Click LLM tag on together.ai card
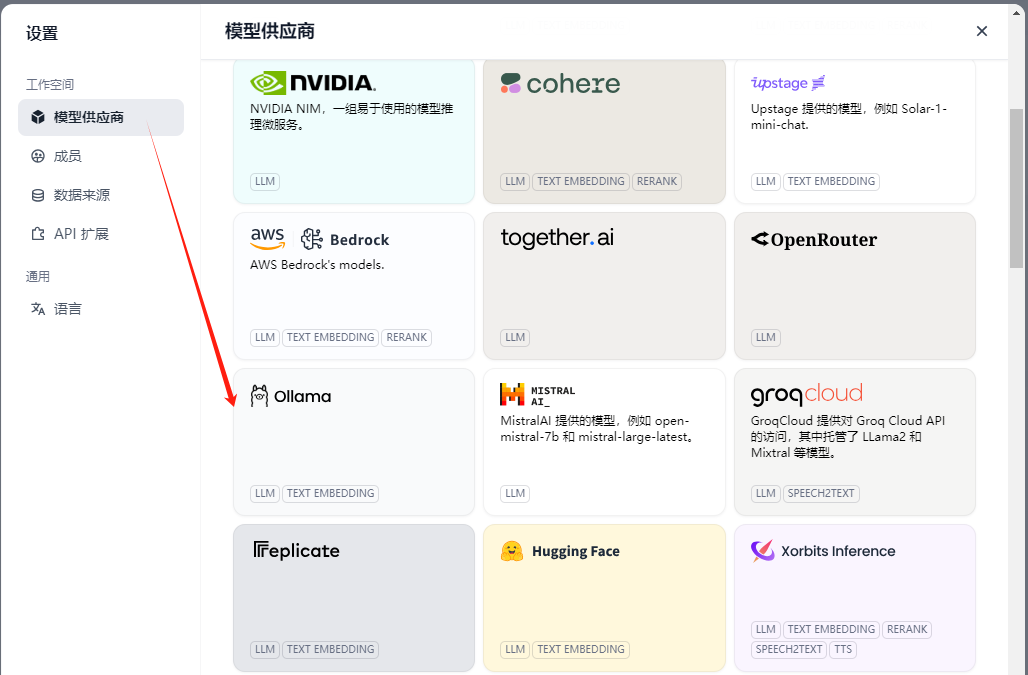Screen dimensions: 1028x675 click(515, 338)
